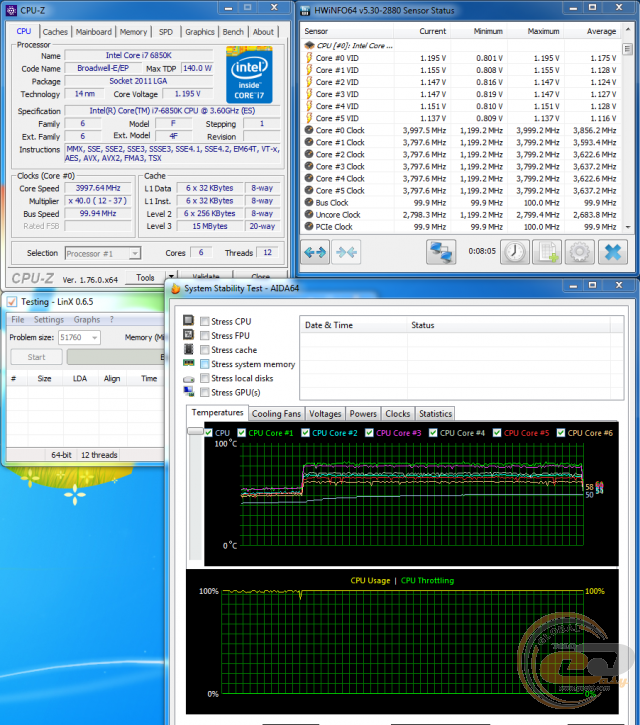Click the Tools button in CPU-Z
Viewport: 640px width, 725px height.
[x=145, y=277]
